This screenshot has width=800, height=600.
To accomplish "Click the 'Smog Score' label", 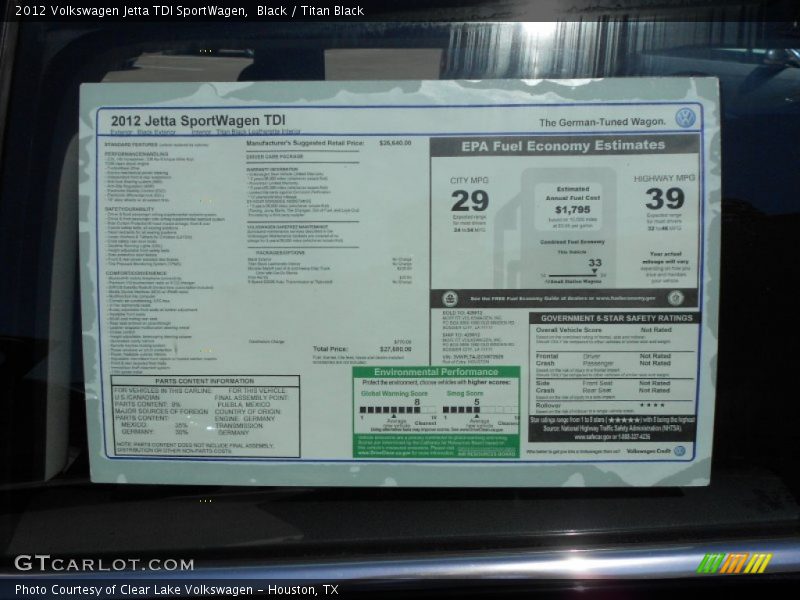I will click(464, 393).
